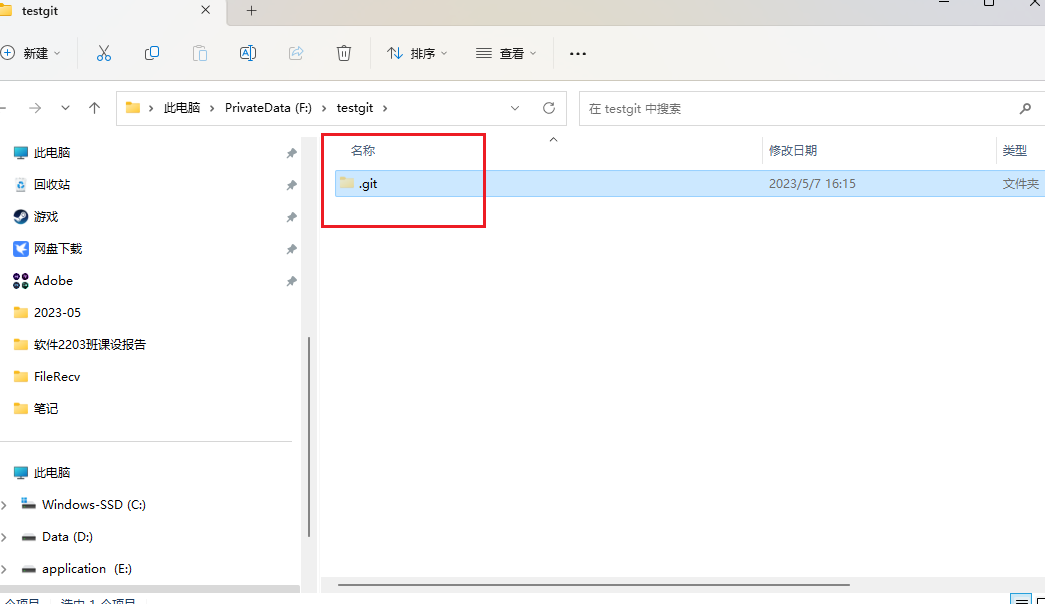
Task: Open 回收站 in the sidebar
Action: [52, 185]
